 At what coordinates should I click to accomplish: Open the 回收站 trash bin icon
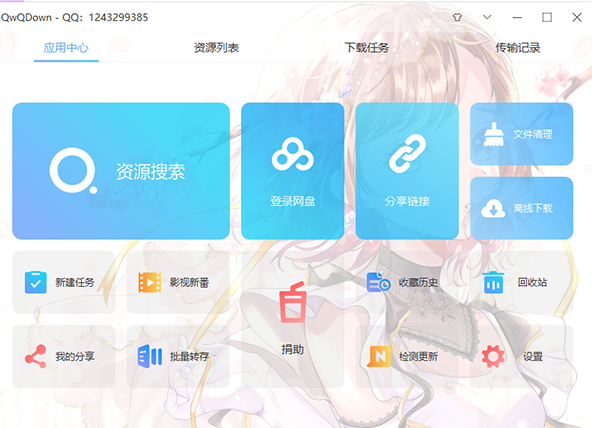(493, 282)
